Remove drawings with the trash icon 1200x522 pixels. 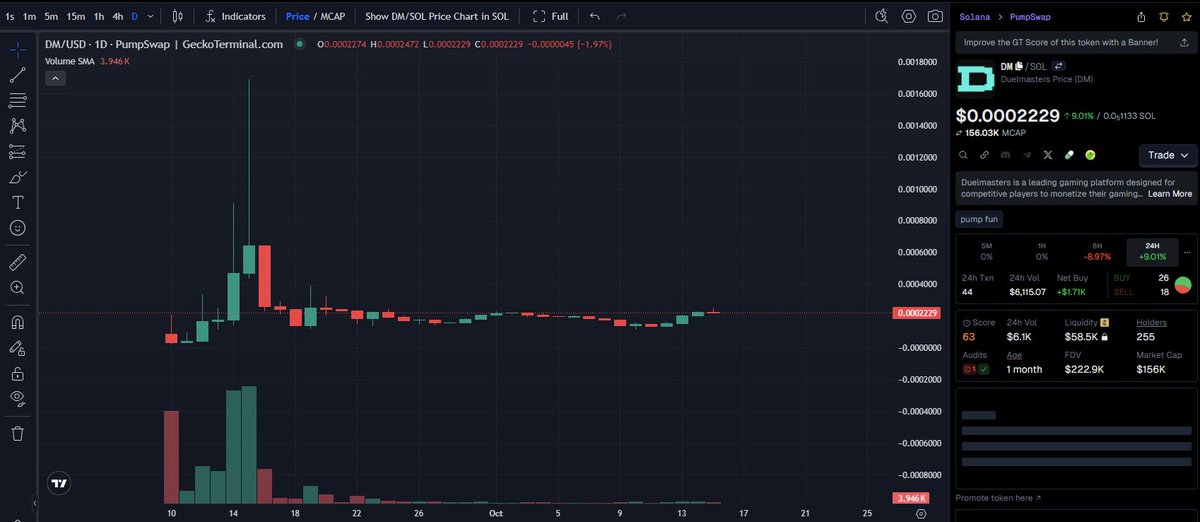click(x=17, y=434)
